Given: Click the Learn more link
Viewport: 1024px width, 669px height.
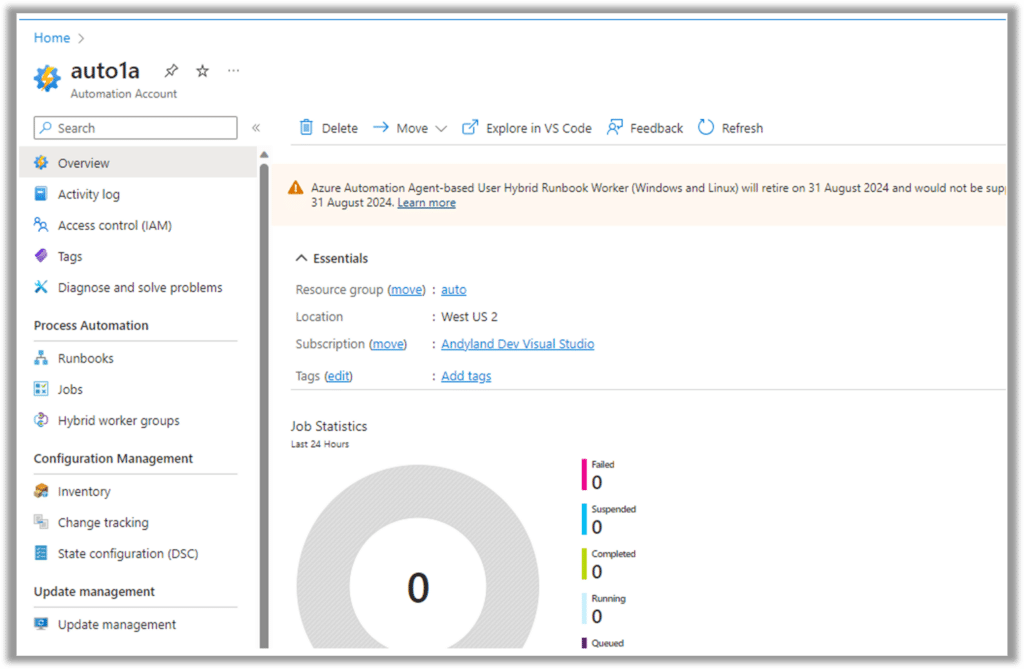Looking at the screenshot, I should [x=426, y=202].
